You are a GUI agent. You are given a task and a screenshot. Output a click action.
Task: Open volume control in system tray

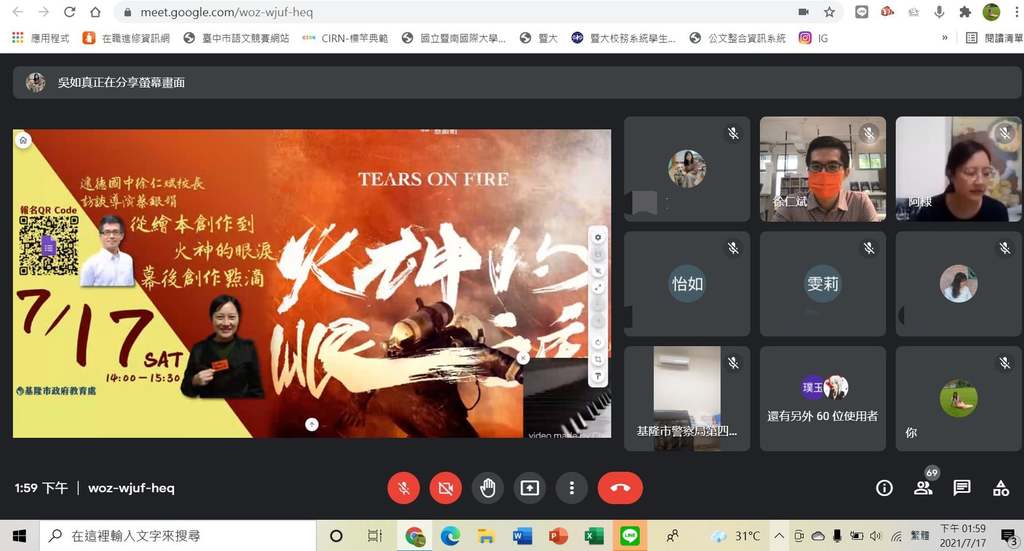tap(876, 536)
